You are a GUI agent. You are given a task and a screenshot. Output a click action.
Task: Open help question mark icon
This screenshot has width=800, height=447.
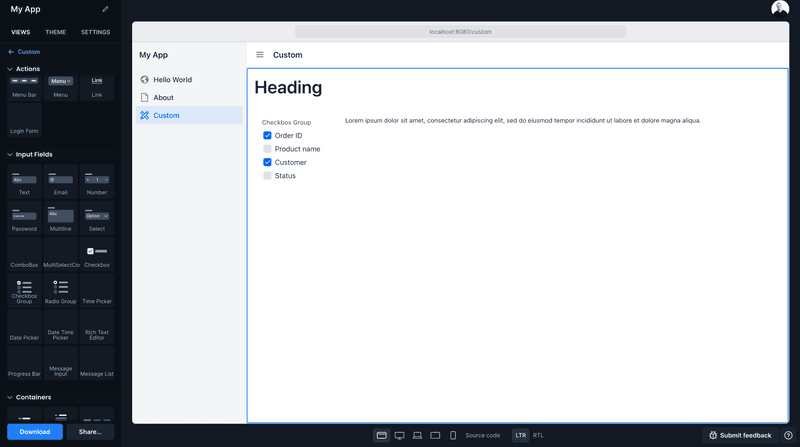788,435
